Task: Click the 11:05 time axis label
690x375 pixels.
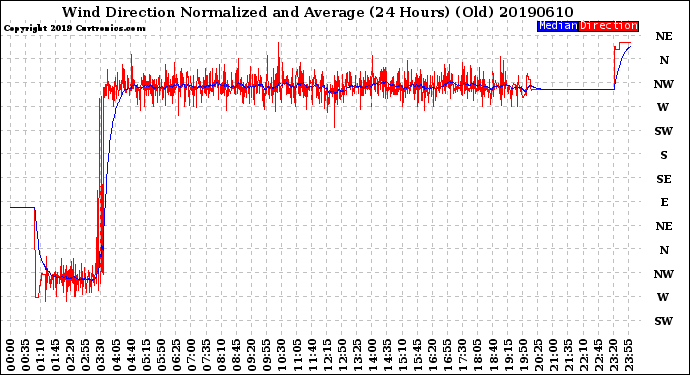Action: point(297,355)
